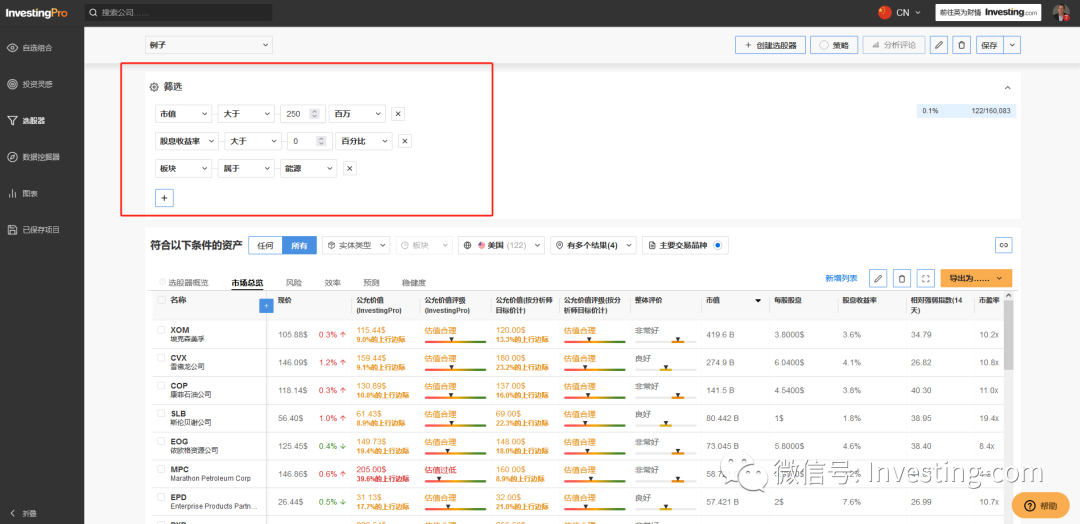This screenshot has width=1080, height=524.
Task: Open the 选股器 screener sidebar item
Action: pos(26,120)
